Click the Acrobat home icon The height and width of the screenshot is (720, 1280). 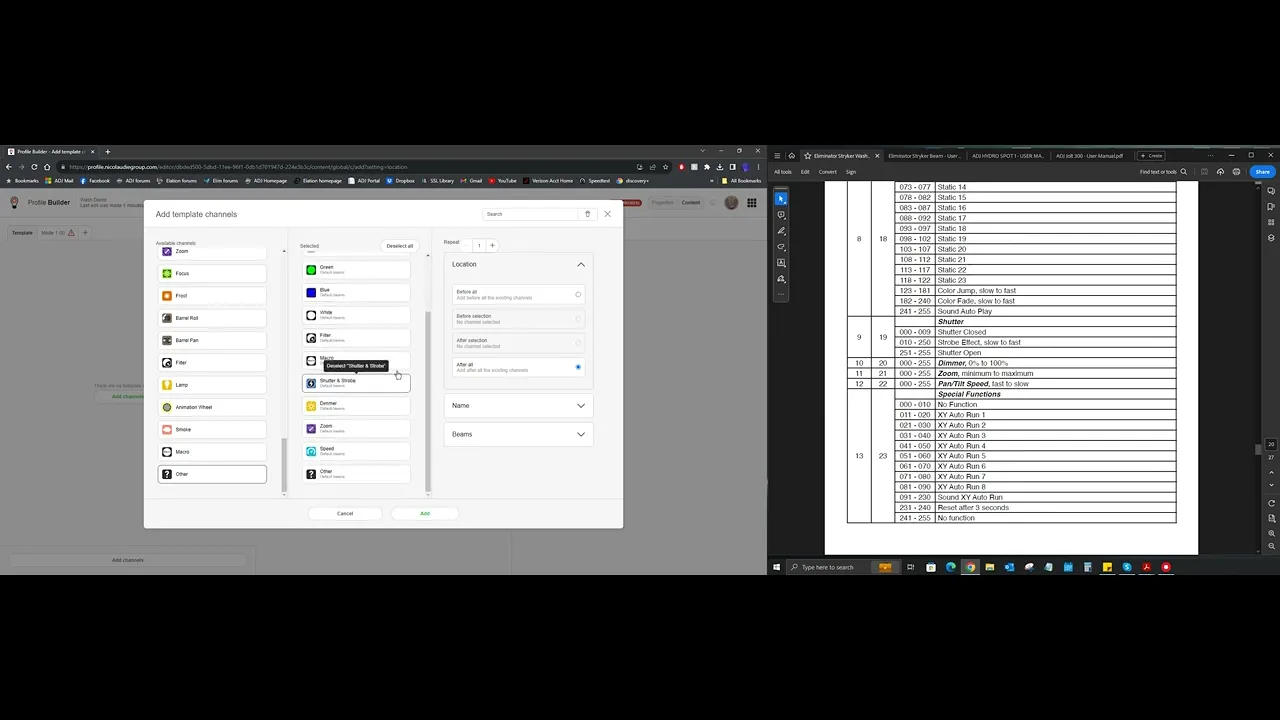pyautogui.click(x=791, y=156)
